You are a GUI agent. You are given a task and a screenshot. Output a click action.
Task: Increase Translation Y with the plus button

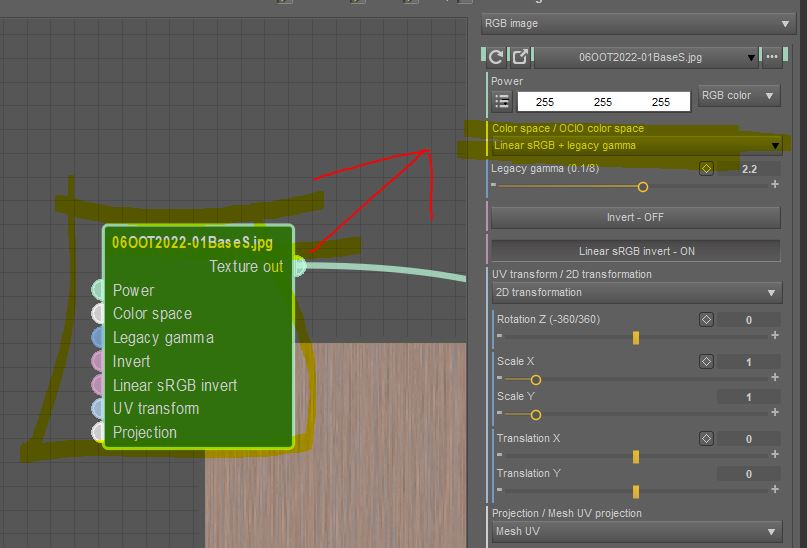[775, 490]
